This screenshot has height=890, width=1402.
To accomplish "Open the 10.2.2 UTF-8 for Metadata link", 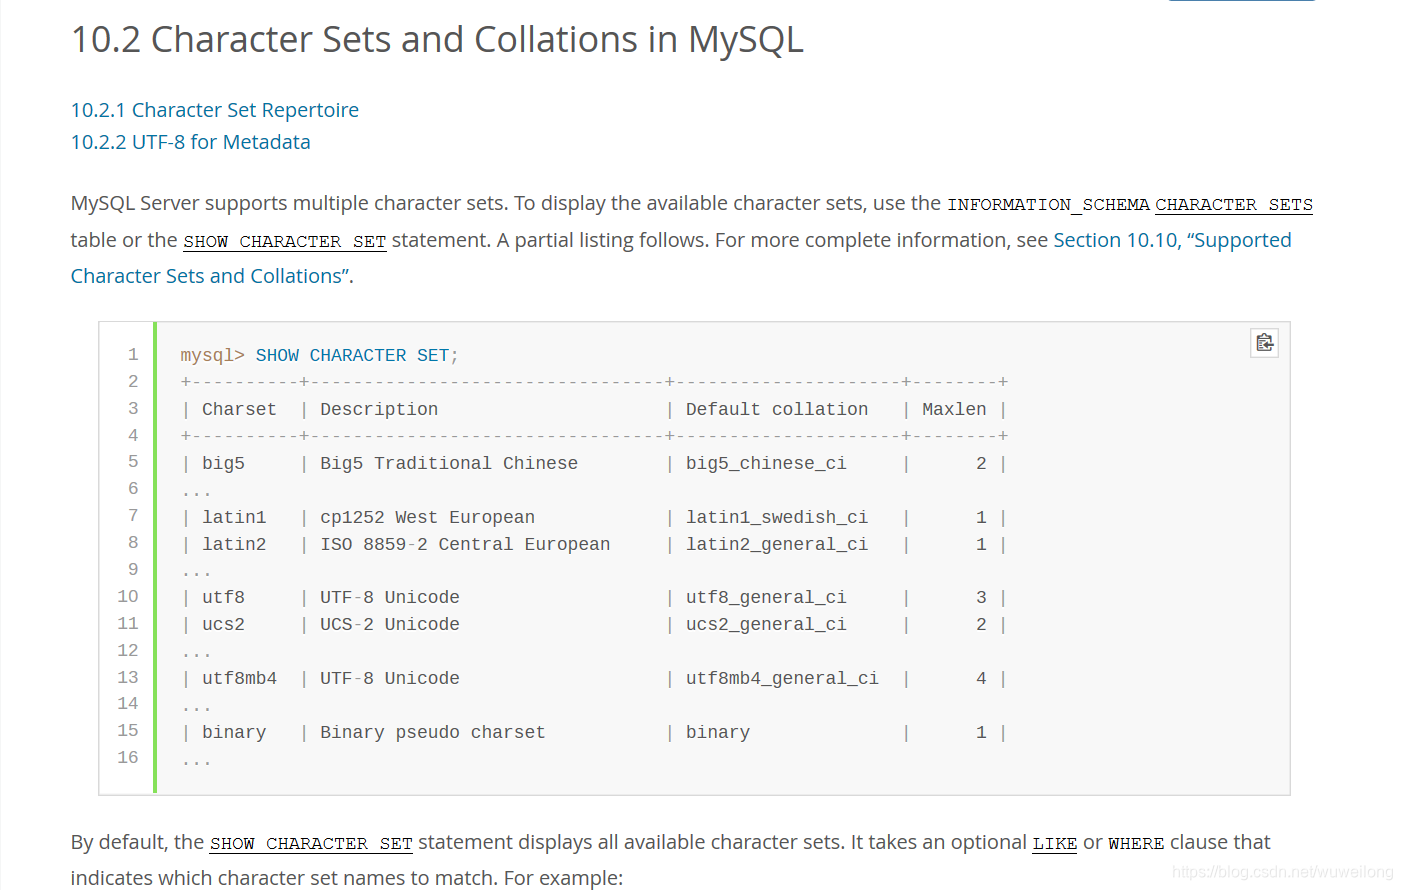I will 190,142.
